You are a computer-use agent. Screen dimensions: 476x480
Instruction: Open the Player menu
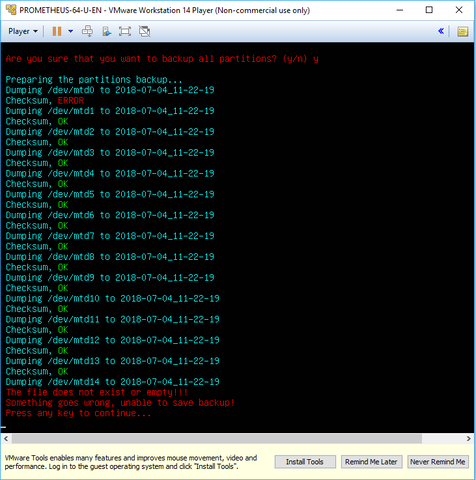23,31
